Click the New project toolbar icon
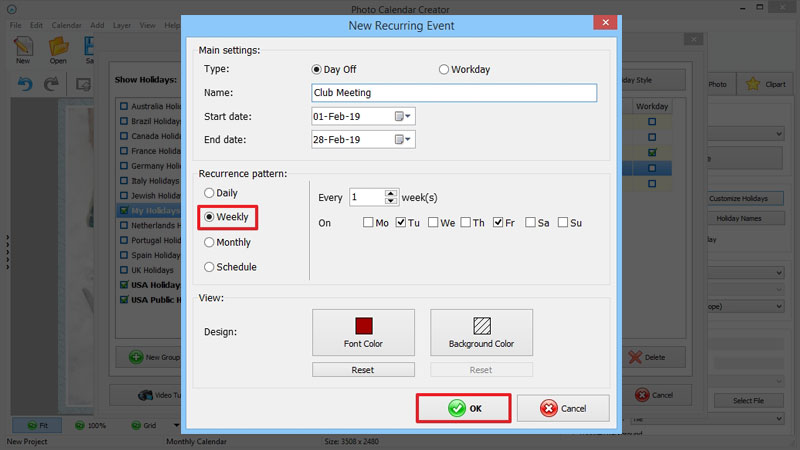The image size is (800, 450). [23, 47]
